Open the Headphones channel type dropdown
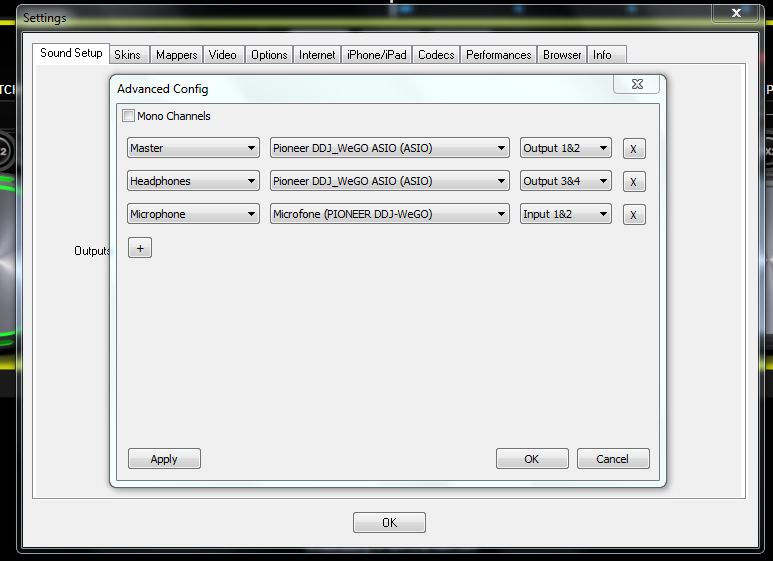The width and height of the screenshot is (773, 561). (x=193, y=181)
